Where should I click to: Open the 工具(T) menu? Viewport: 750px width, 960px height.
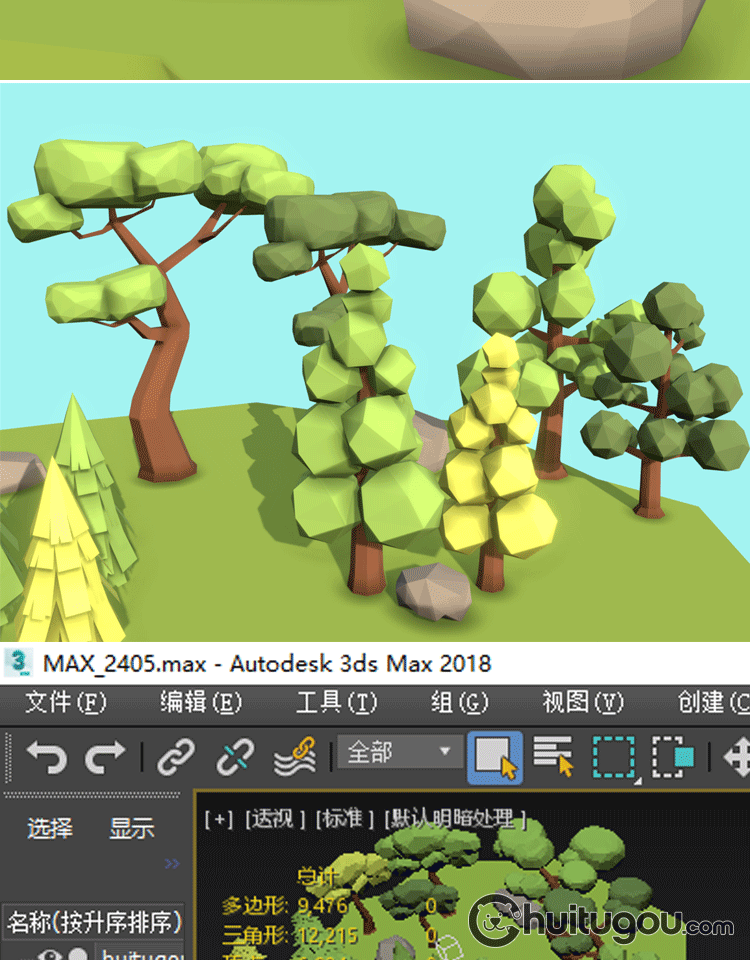[336, 703]
